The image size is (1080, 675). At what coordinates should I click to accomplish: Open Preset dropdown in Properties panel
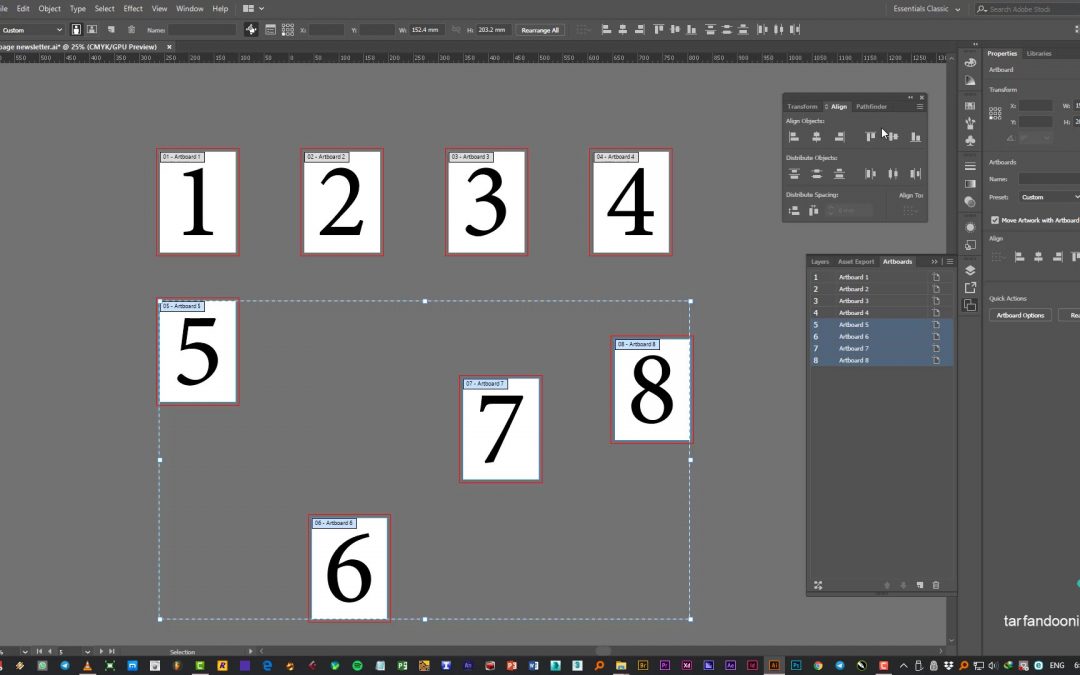point(1049,197)
